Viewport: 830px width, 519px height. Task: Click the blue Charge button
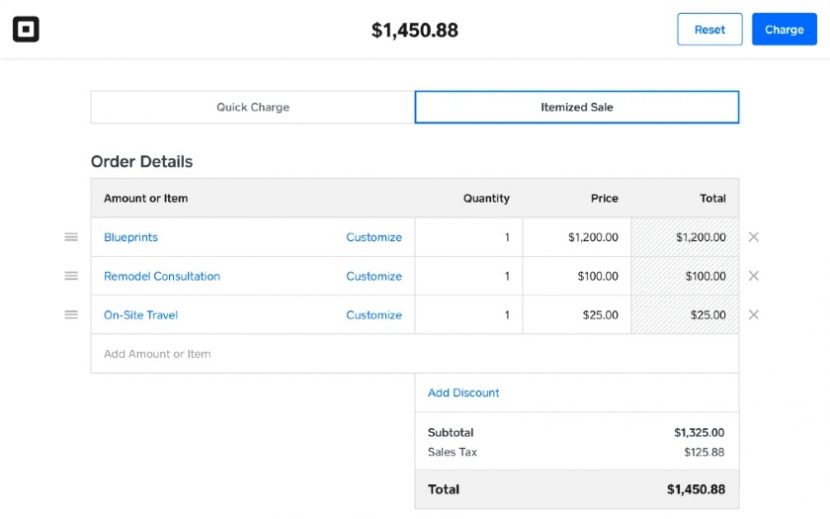(784, 30)
